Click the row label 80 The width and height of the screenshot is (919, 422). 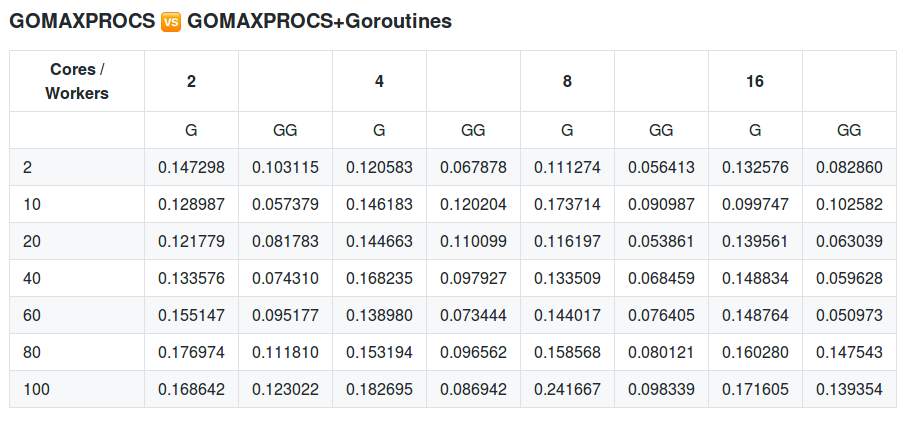tap(32, 352)
